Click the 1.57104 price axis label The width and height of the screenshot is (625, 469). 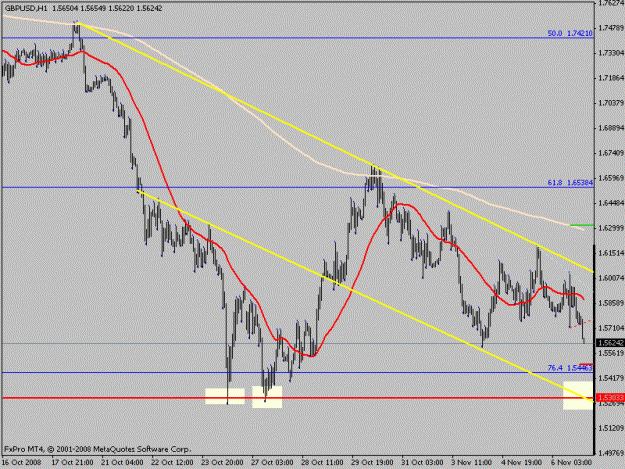coord(611,328)
